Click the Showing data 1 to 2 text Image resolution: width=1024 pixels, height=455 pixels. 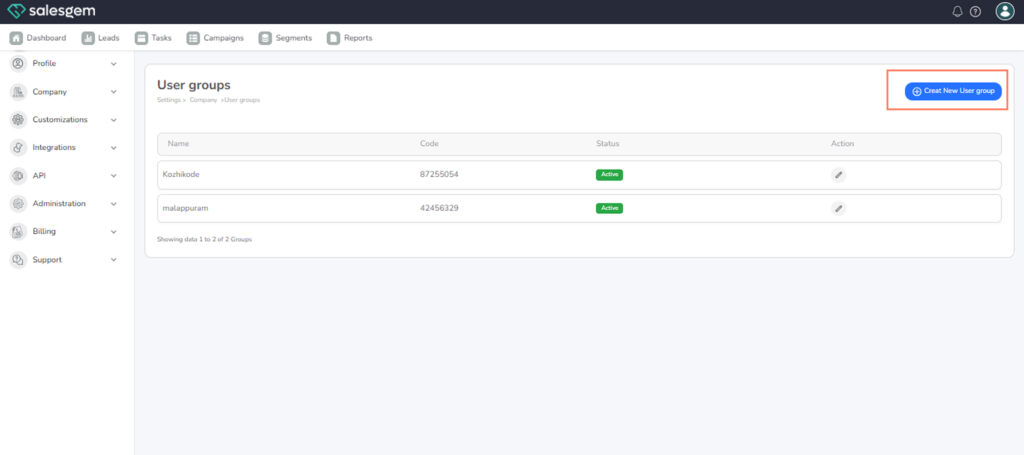(204, 240)
